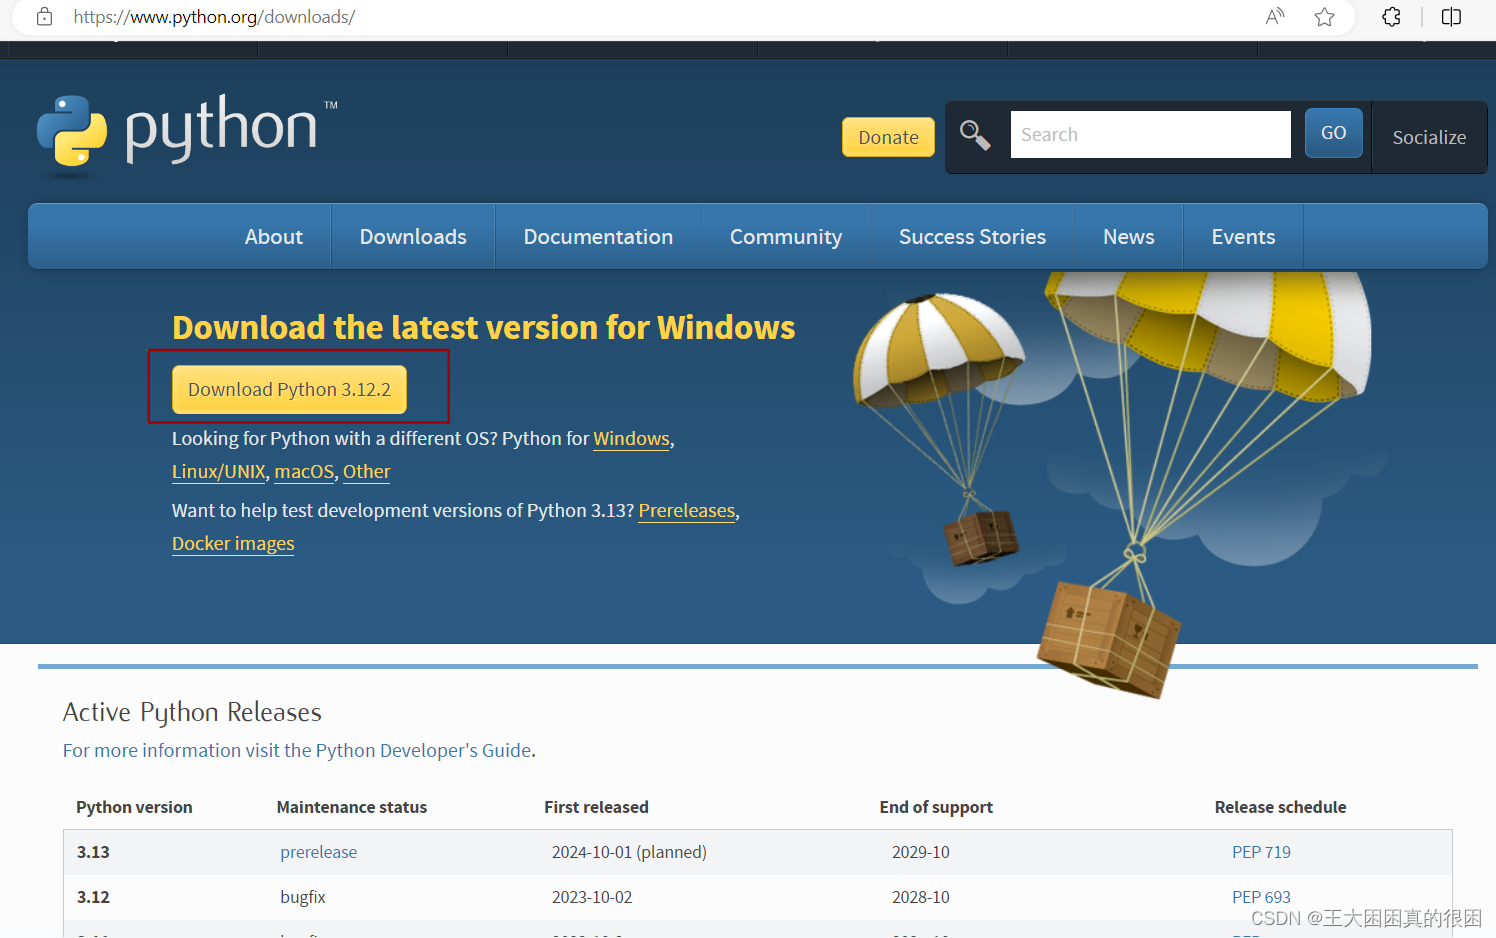Viewport: 1496px width, 938px height.
Task: Open the PEP 719 release schedule link
Action: coord(1261,852)
